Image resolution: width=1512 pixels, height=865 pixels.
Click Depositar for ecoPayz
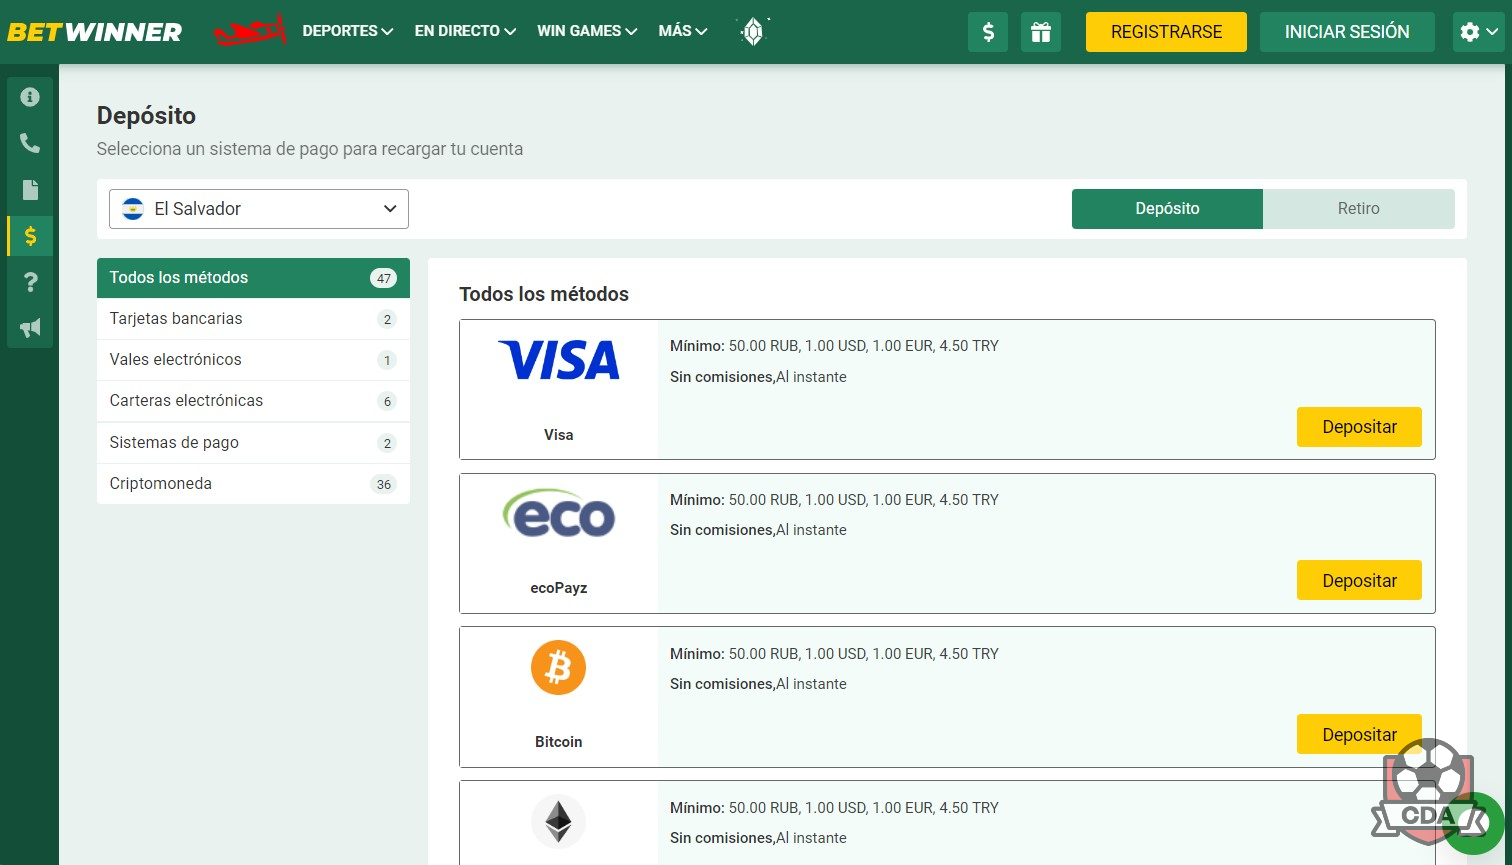(1359, 581)
